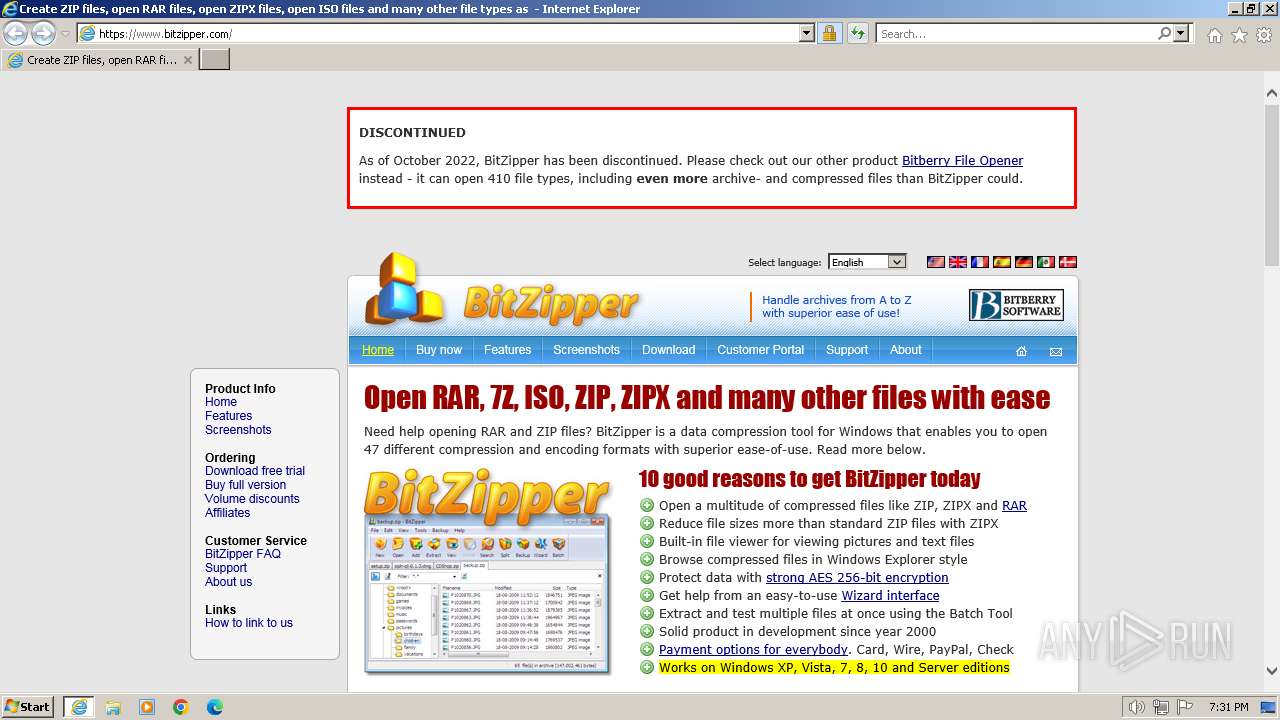Go to Features in the navbar

pos(508,350)
